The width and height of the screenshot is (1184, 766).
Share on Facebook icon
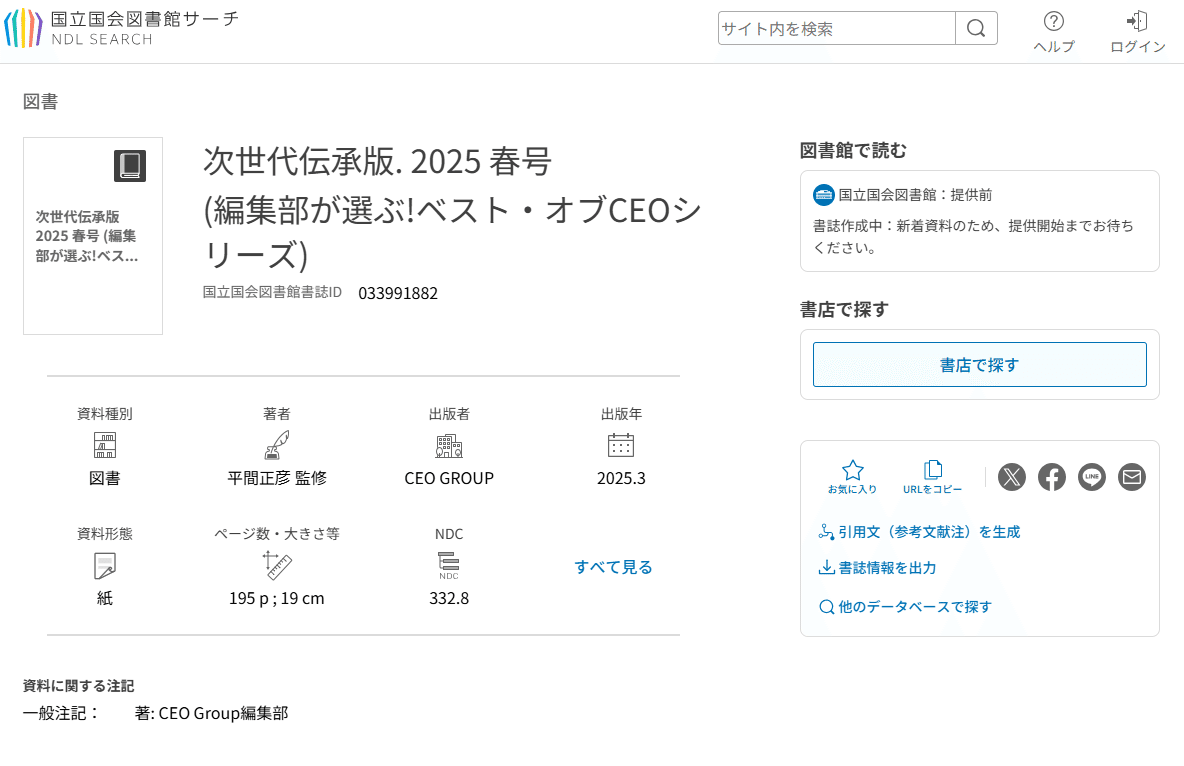point(1052,477)
